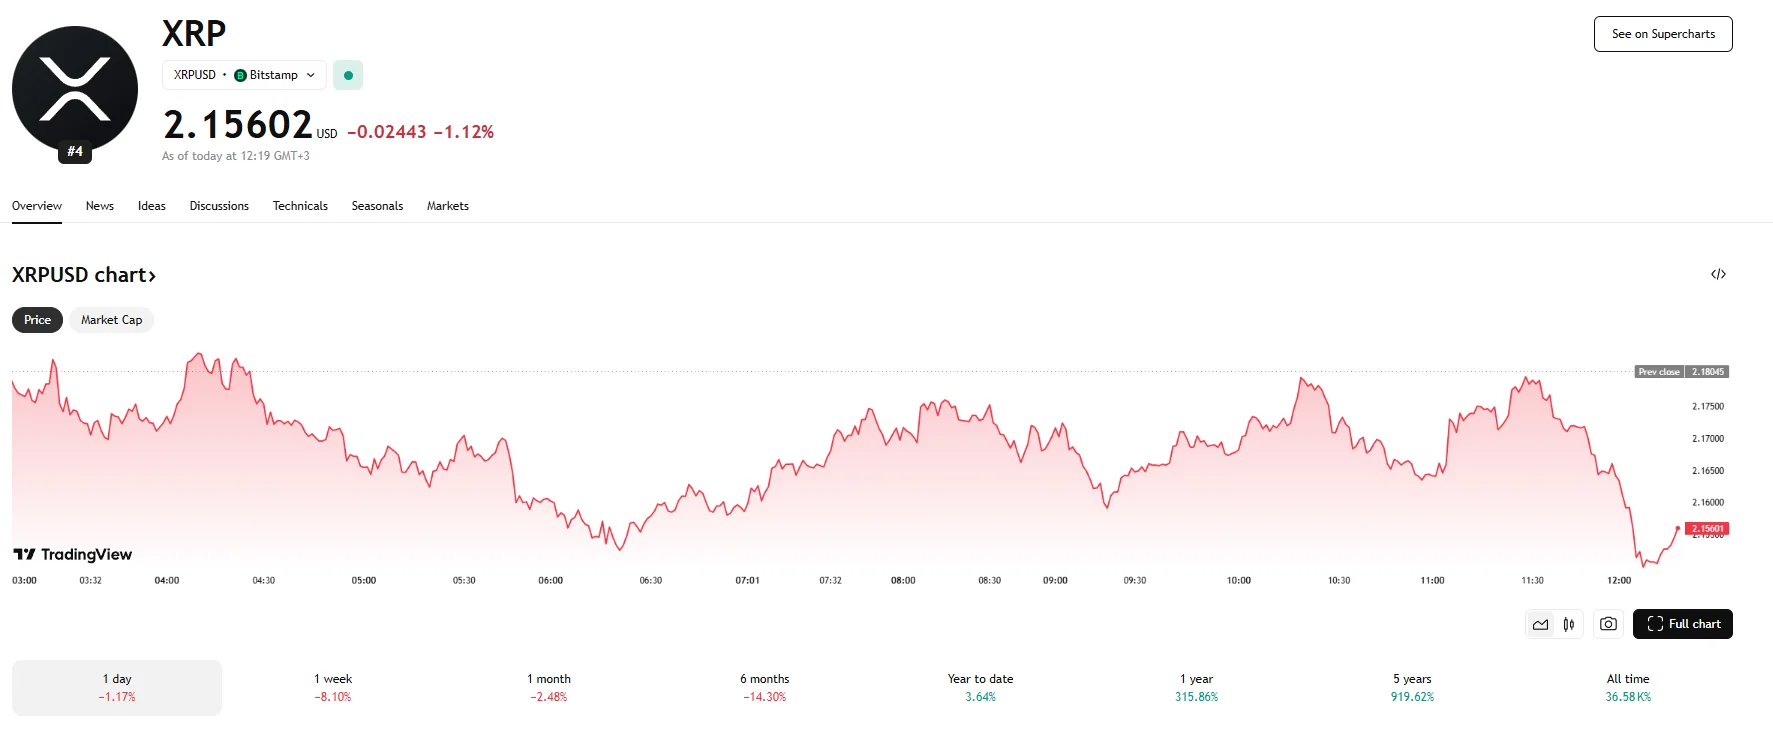The image size is (1773, 729).
Task: Select the Price chart toggle
Action: [37, 320]
